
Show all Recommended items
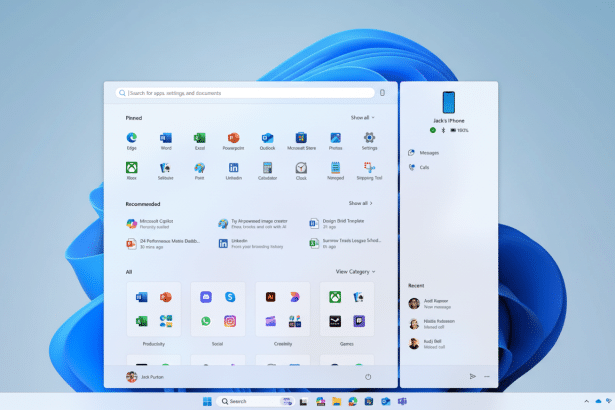[x=360, y=203]
